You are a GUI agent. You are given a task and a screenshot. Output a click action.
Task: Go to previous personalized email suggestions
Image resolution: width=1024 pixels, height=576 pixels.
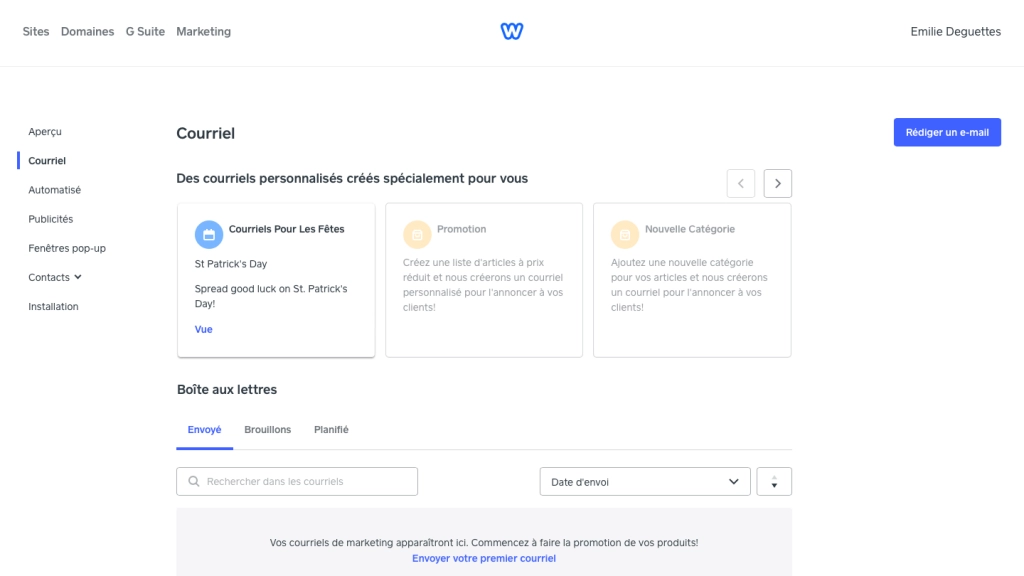tap(741, 184)
